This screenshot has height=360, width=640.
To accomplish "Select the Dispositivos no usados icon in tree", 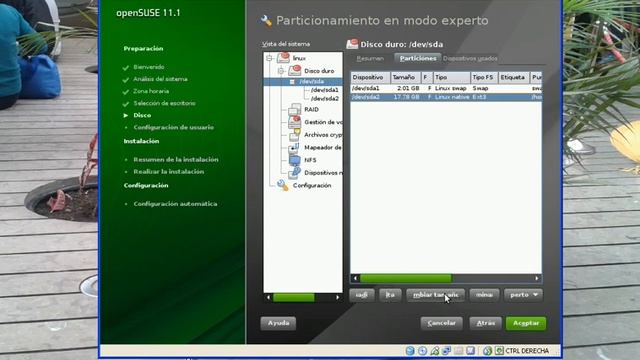I will click(x=294, y=173).
